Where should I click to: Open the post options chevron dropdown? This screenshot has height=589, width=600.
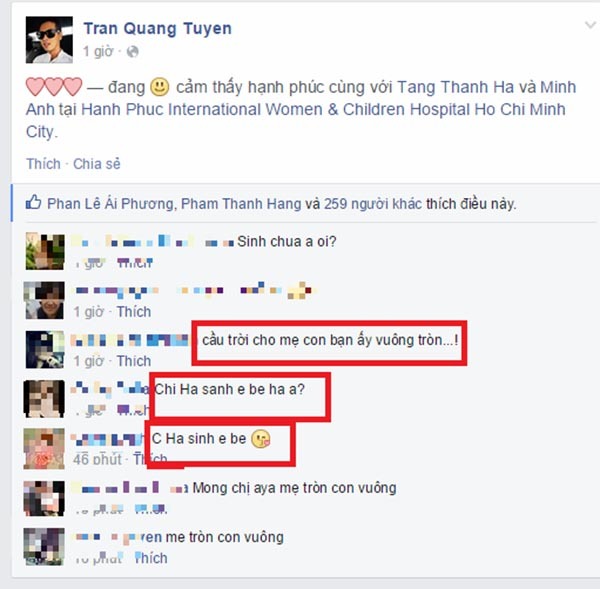click(590, 26)
